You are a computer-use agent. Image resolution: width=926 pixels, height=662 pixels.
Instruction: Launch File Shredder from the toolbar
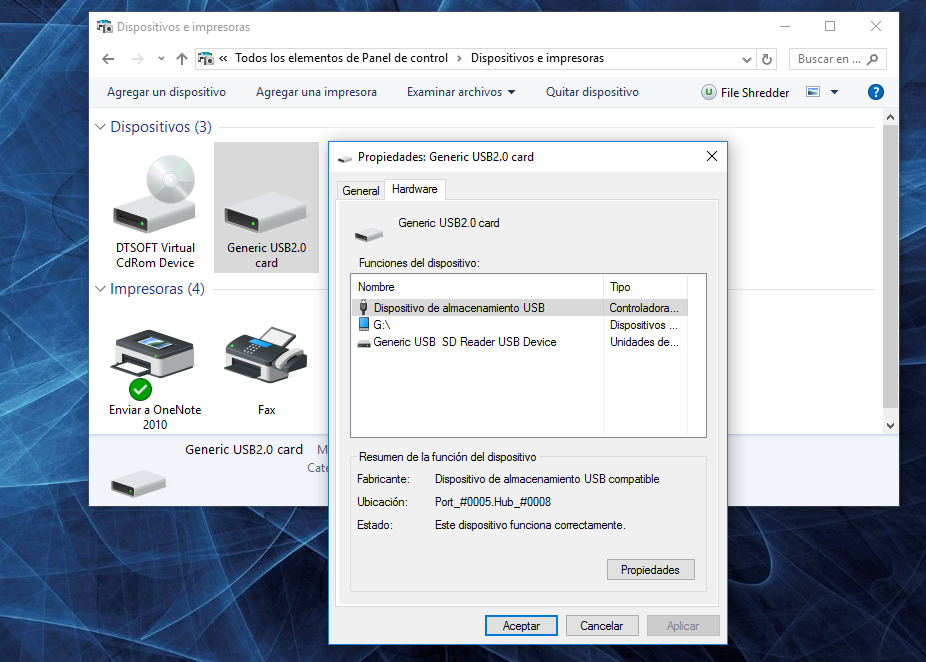pos(745,92)
